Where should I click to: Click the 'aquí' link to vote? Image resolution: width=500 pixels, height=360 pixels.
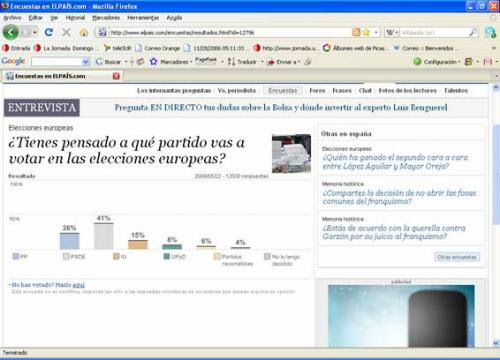pos(79,285)
